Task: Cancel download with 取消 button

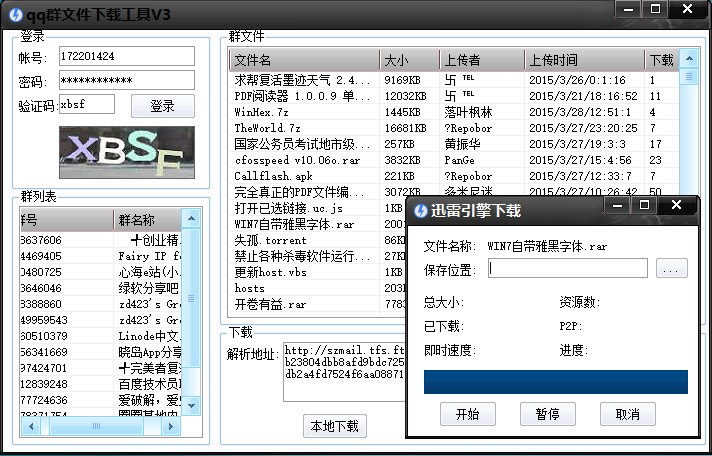Action: [628, 414]
